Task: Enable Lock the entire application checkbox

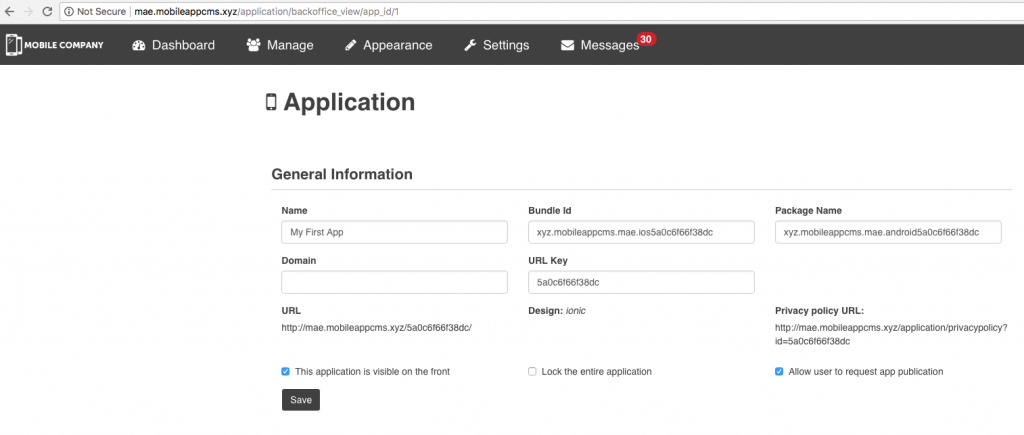Action: tap(533, 371)
